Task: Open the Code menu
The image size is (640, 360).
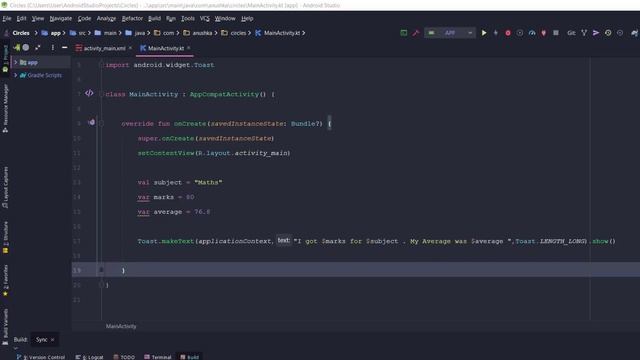Action: point(84,18)
